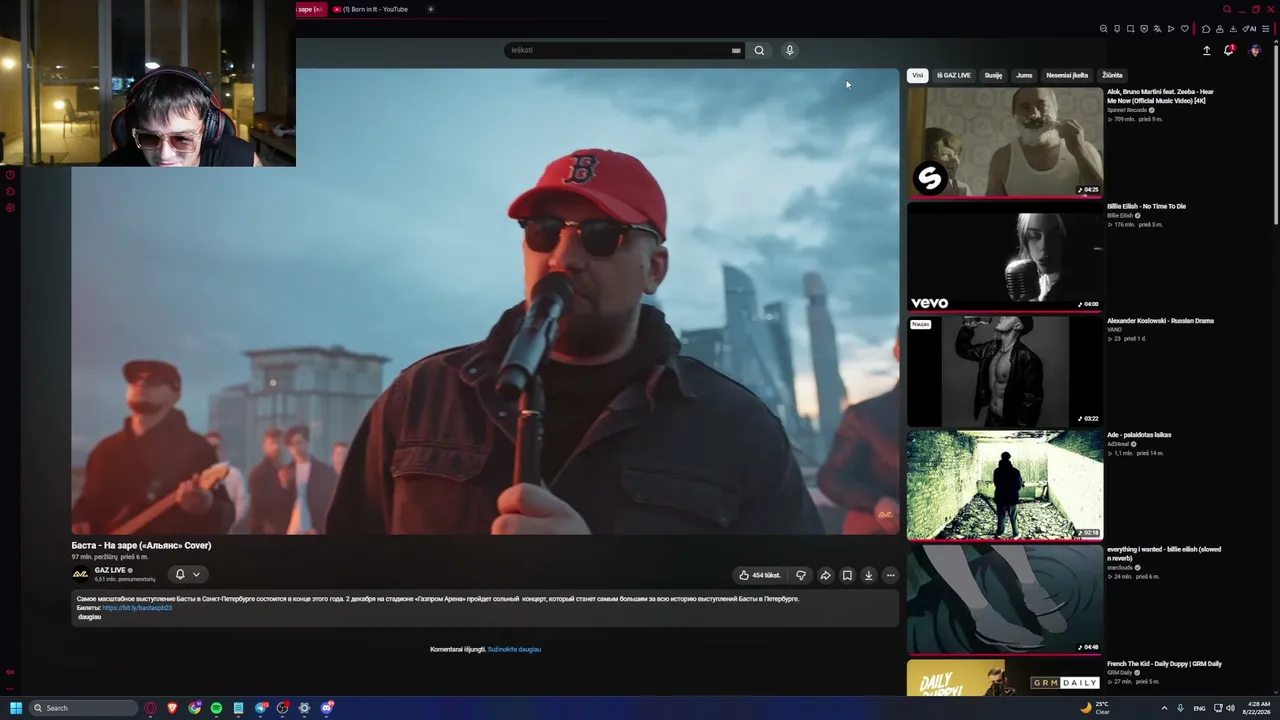Open Spotify from the taskbar

[216, 708]
